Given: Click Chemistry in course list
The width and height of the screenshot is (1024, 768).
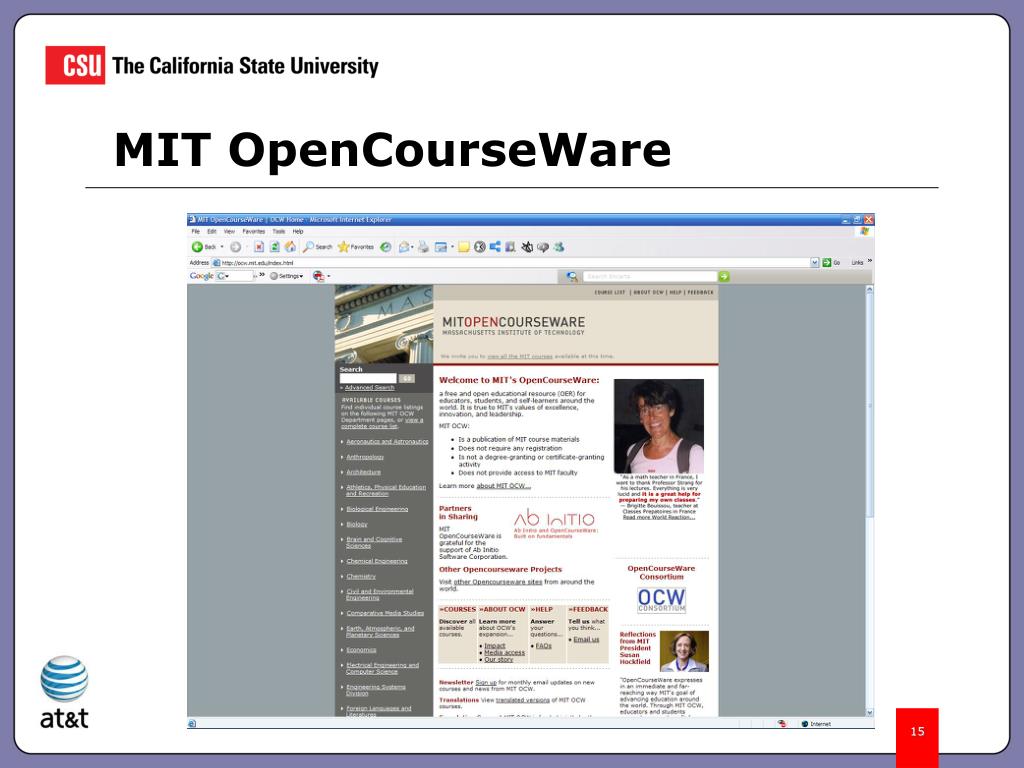Looking at the screenshot, I should pos(361,577).
